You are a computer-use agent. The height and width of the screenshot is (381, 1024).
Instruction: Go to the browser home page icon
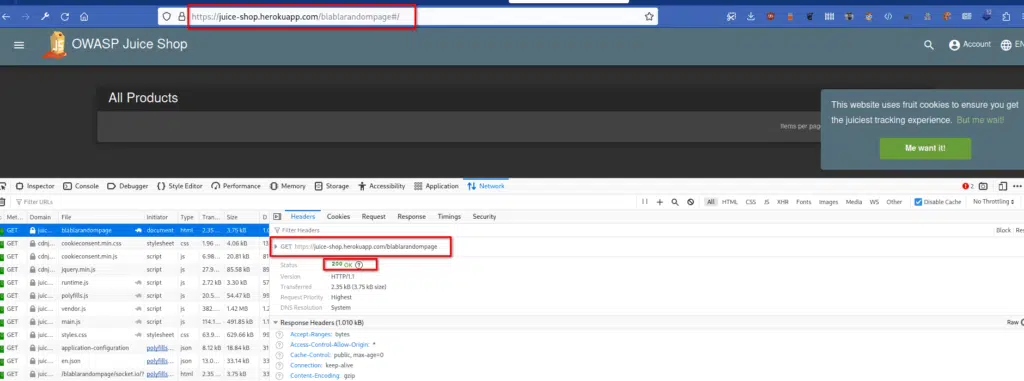pos(84,17)
